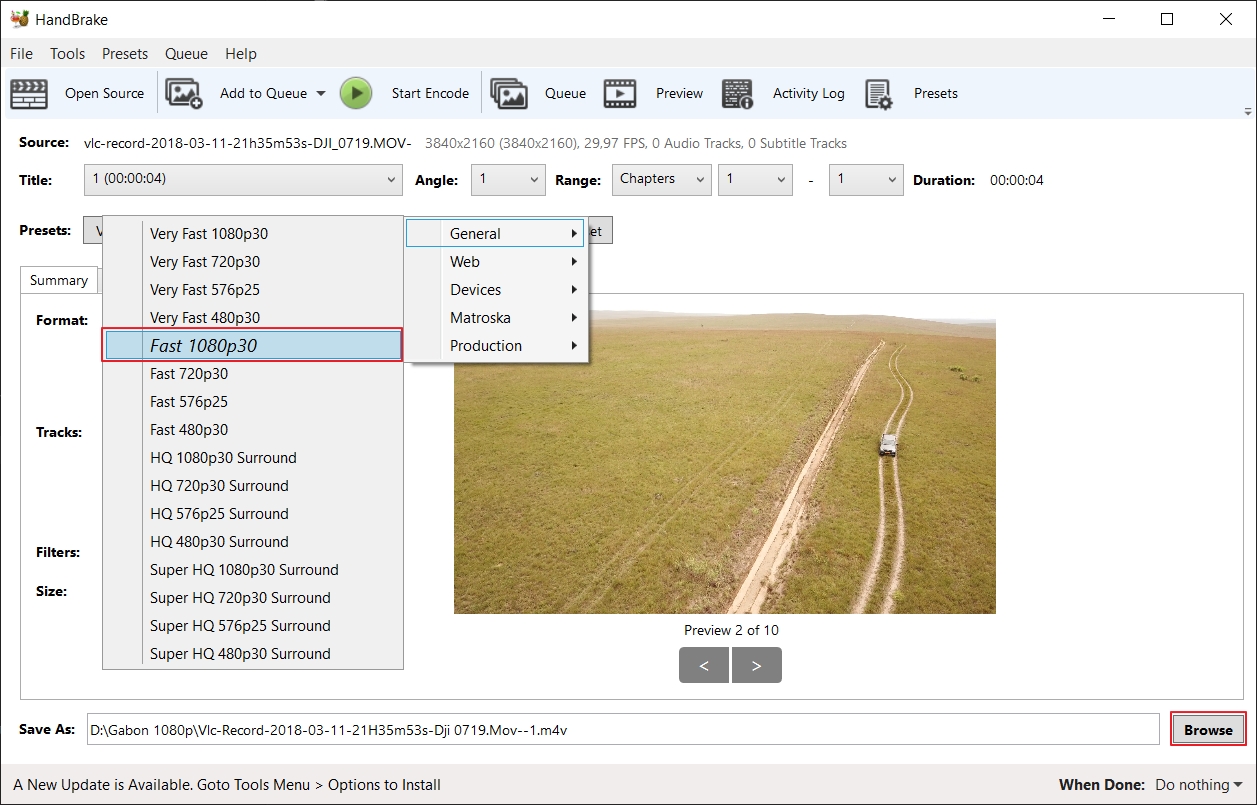Expand the Range Chapters dropdown
This screenshot has height=805, width=1257.
[x=661, y=180]
